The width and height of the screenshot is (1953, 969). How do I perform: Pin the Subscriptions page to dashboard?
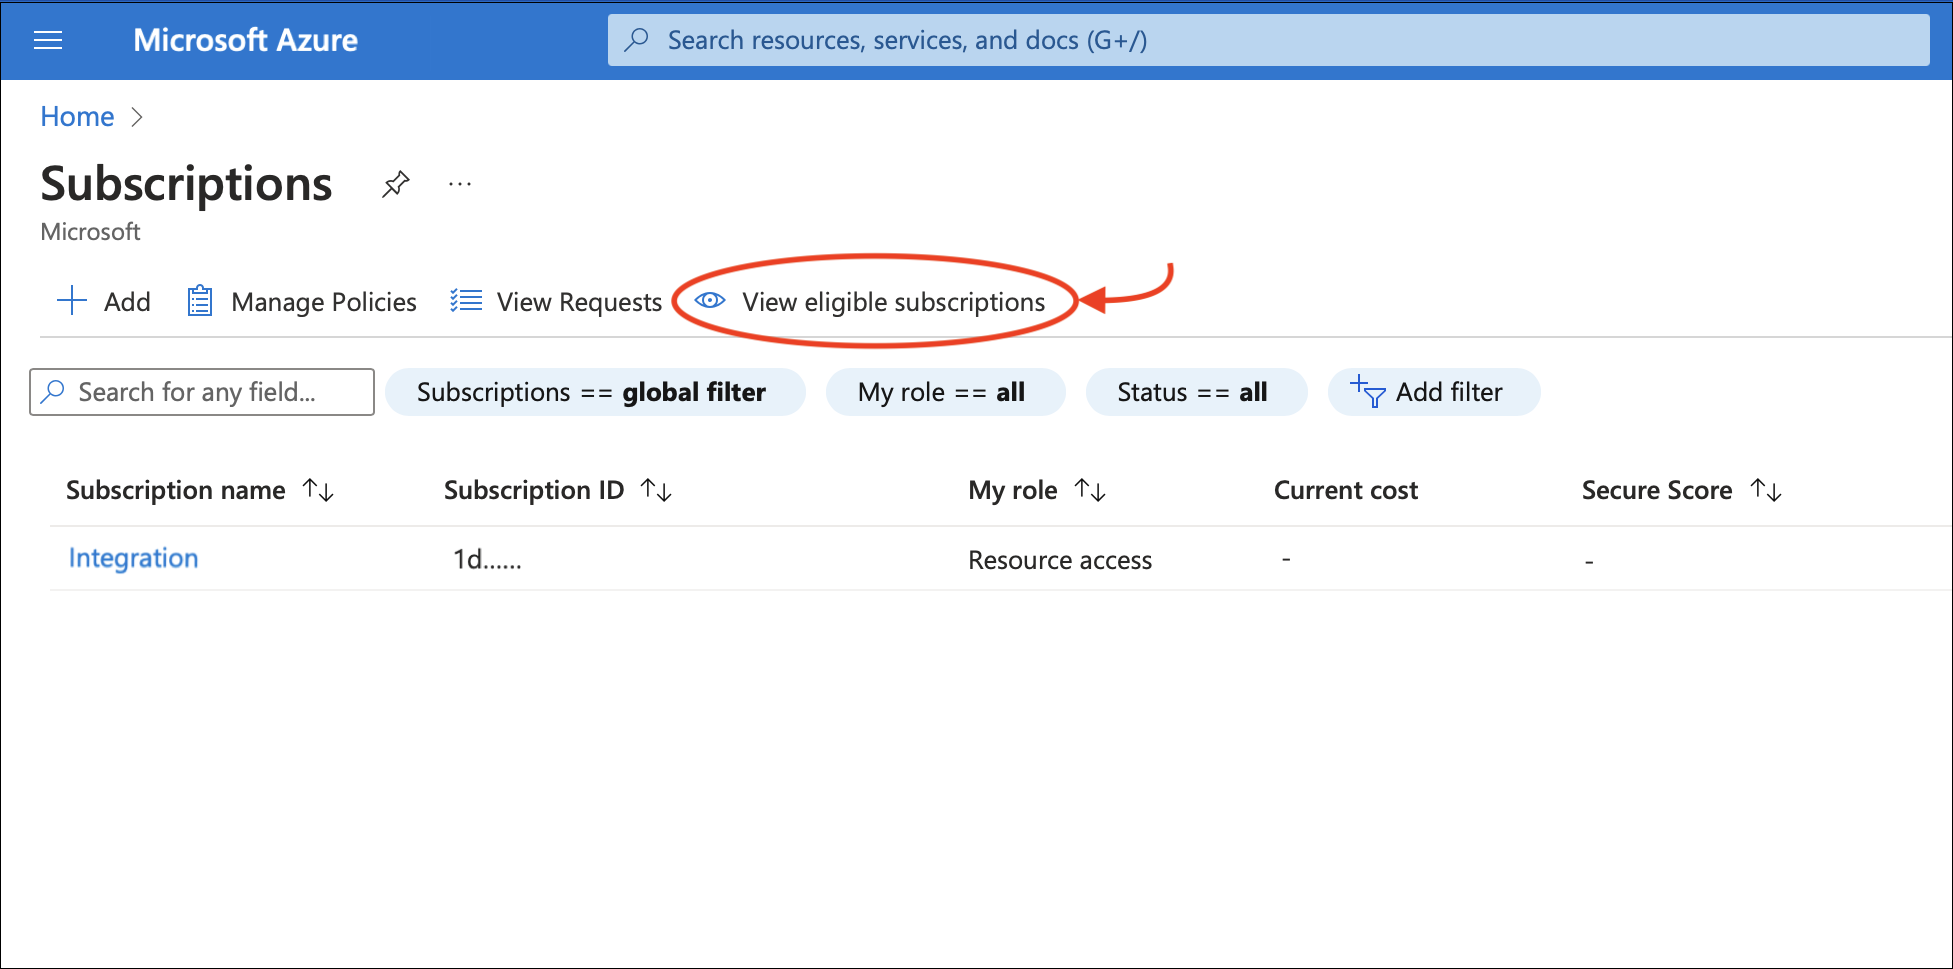click(x=396, y=184)
